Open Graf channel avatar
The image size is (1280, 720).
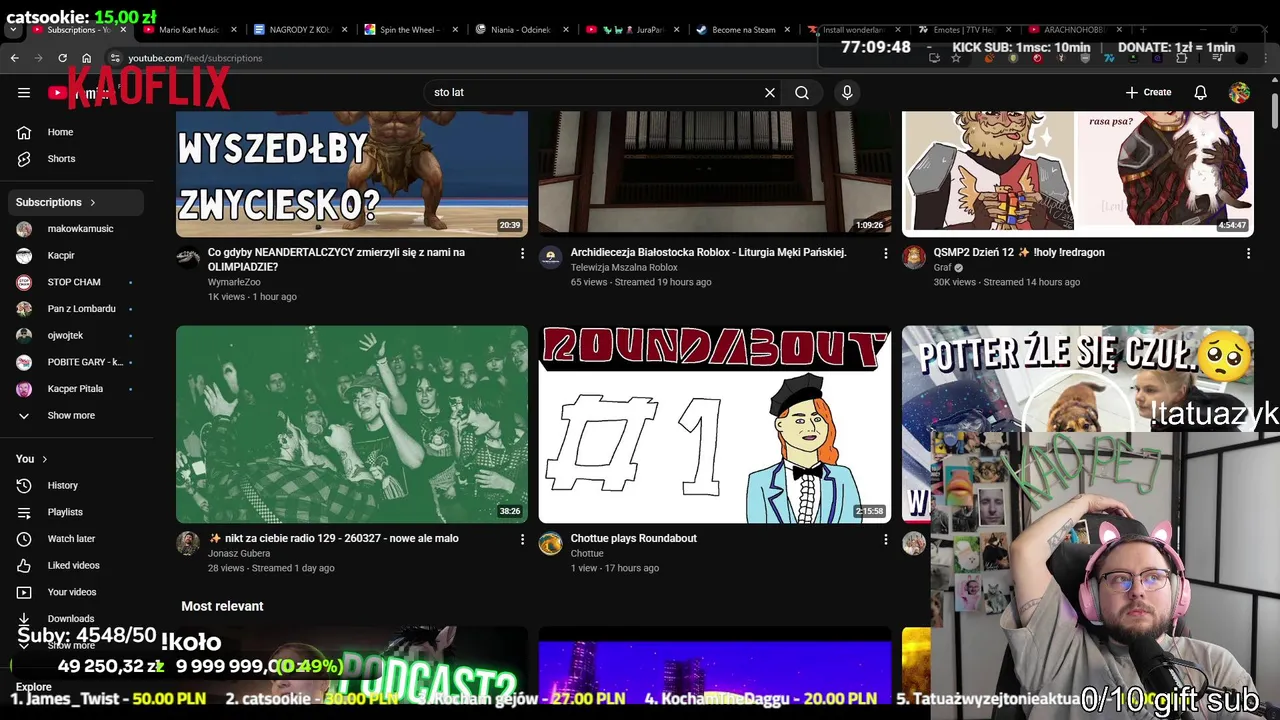tap(914, 258)
